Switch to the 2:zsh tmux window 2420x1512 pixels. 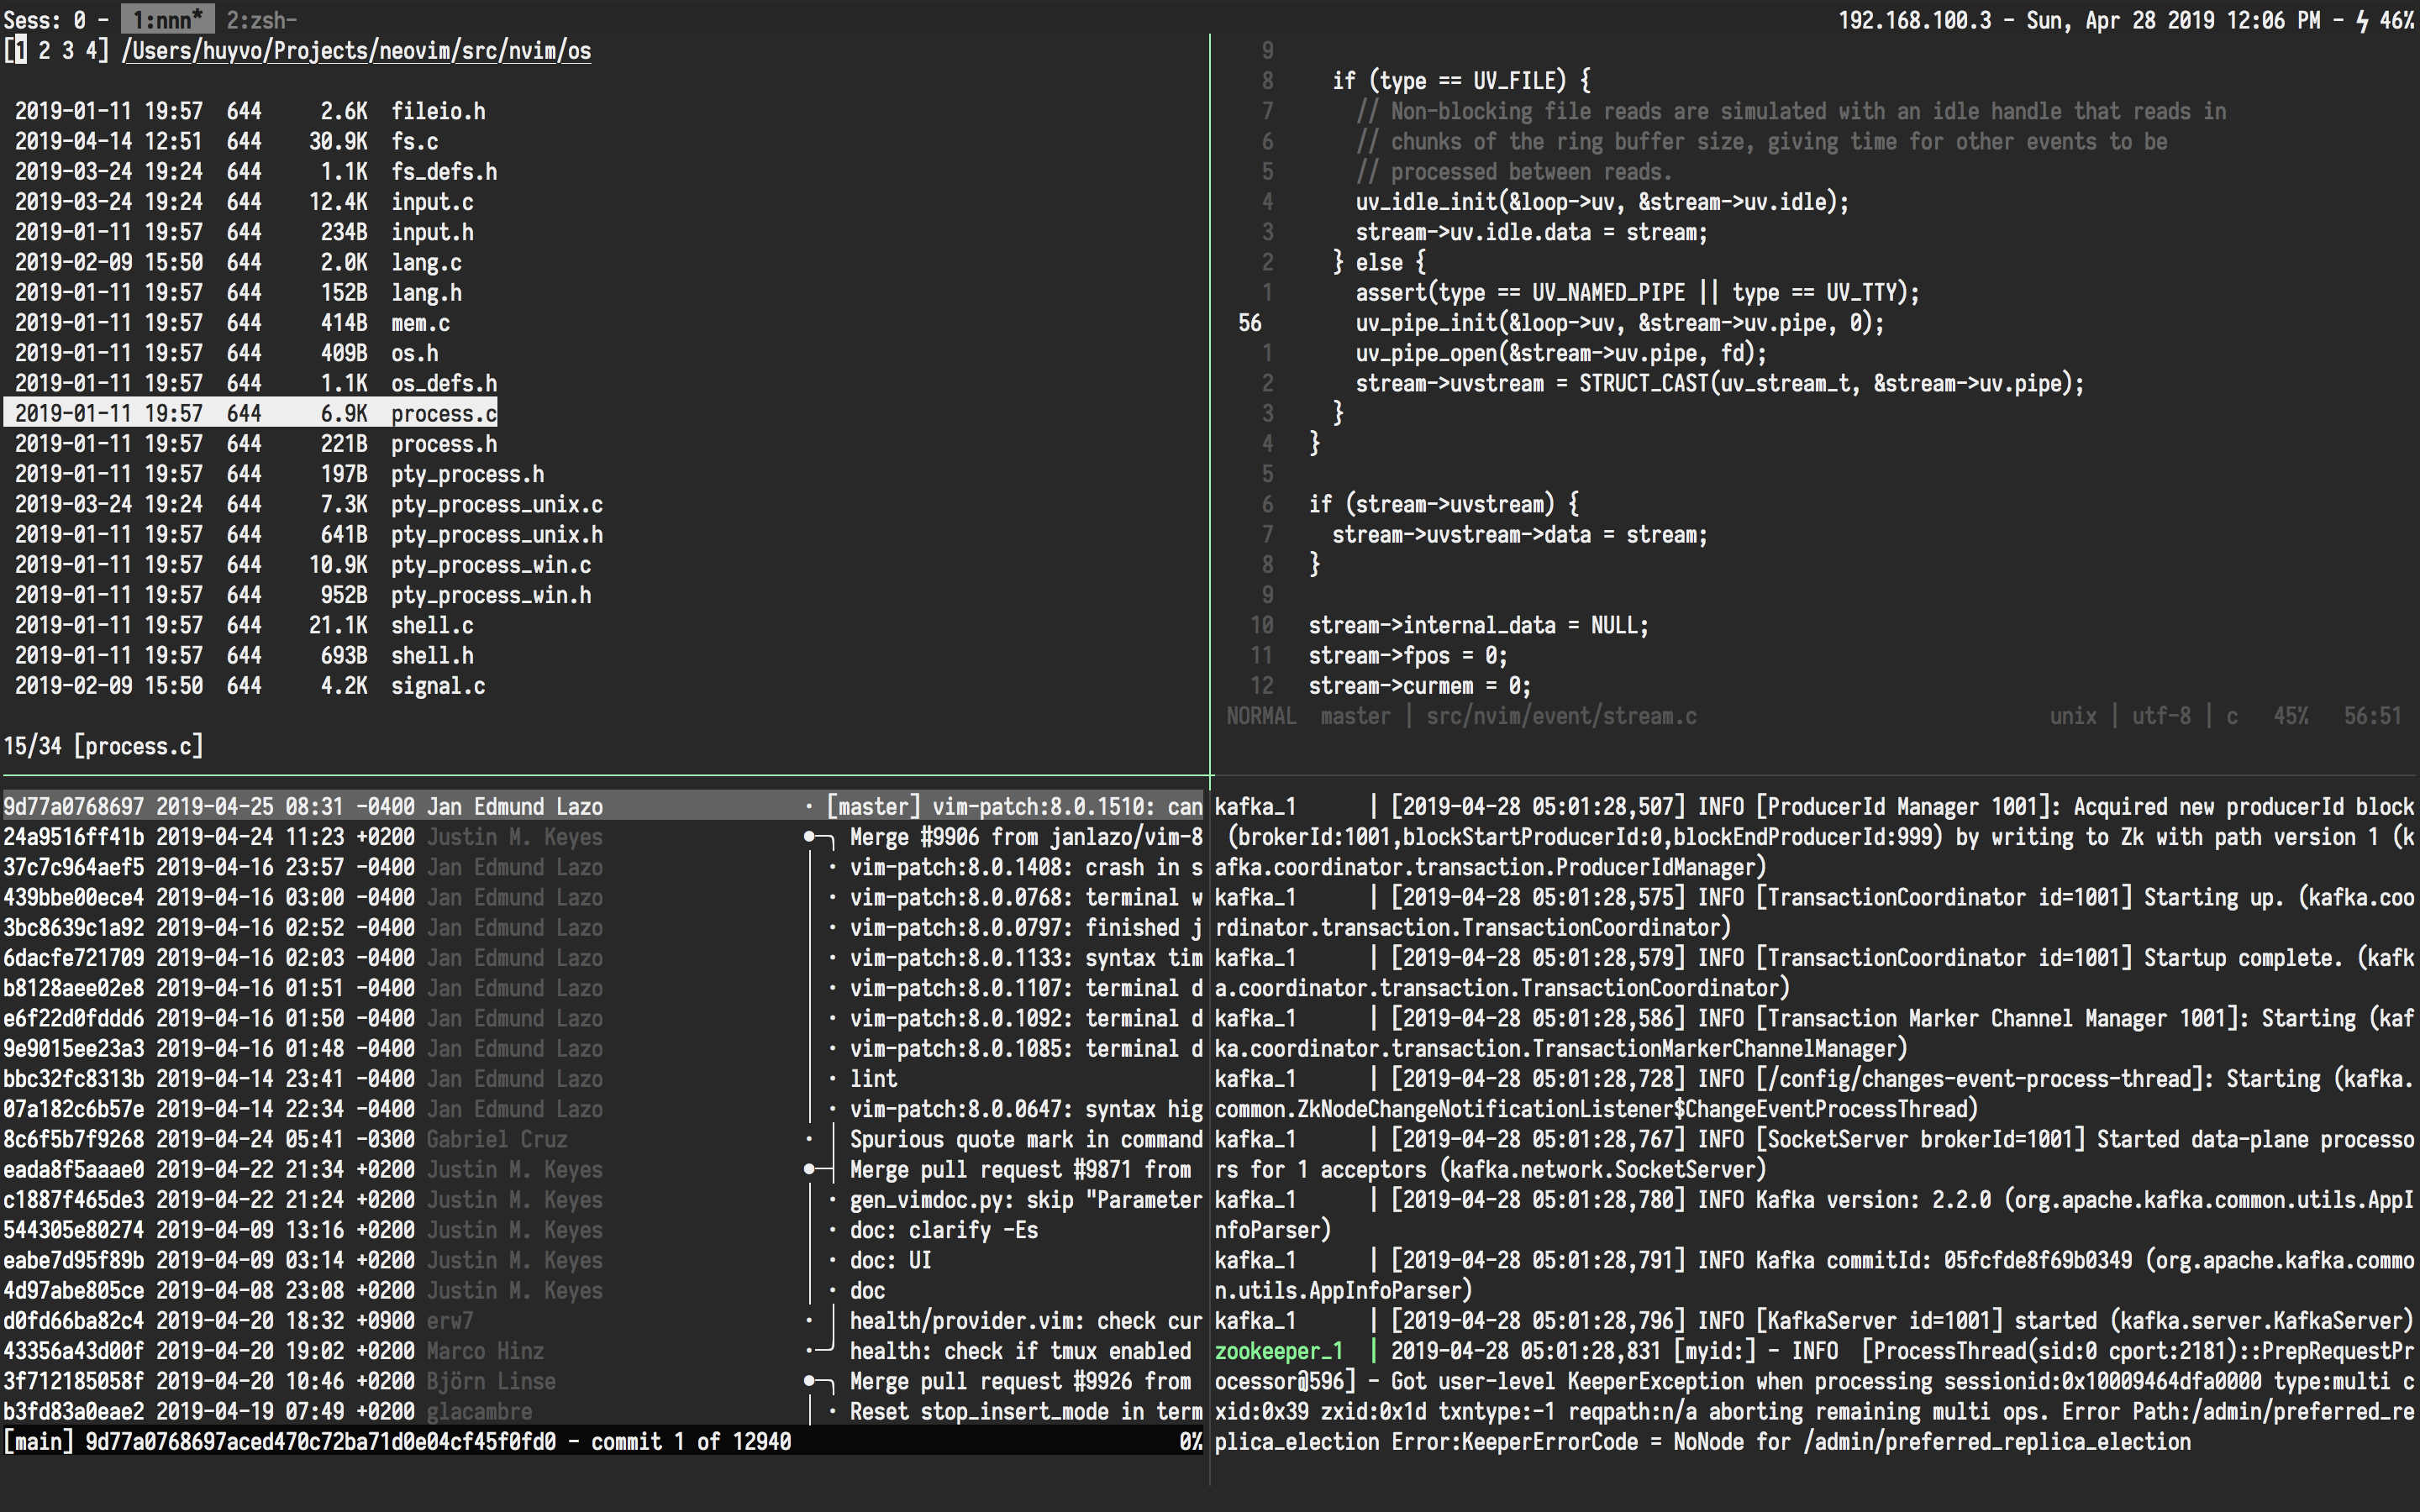[260, 19]
